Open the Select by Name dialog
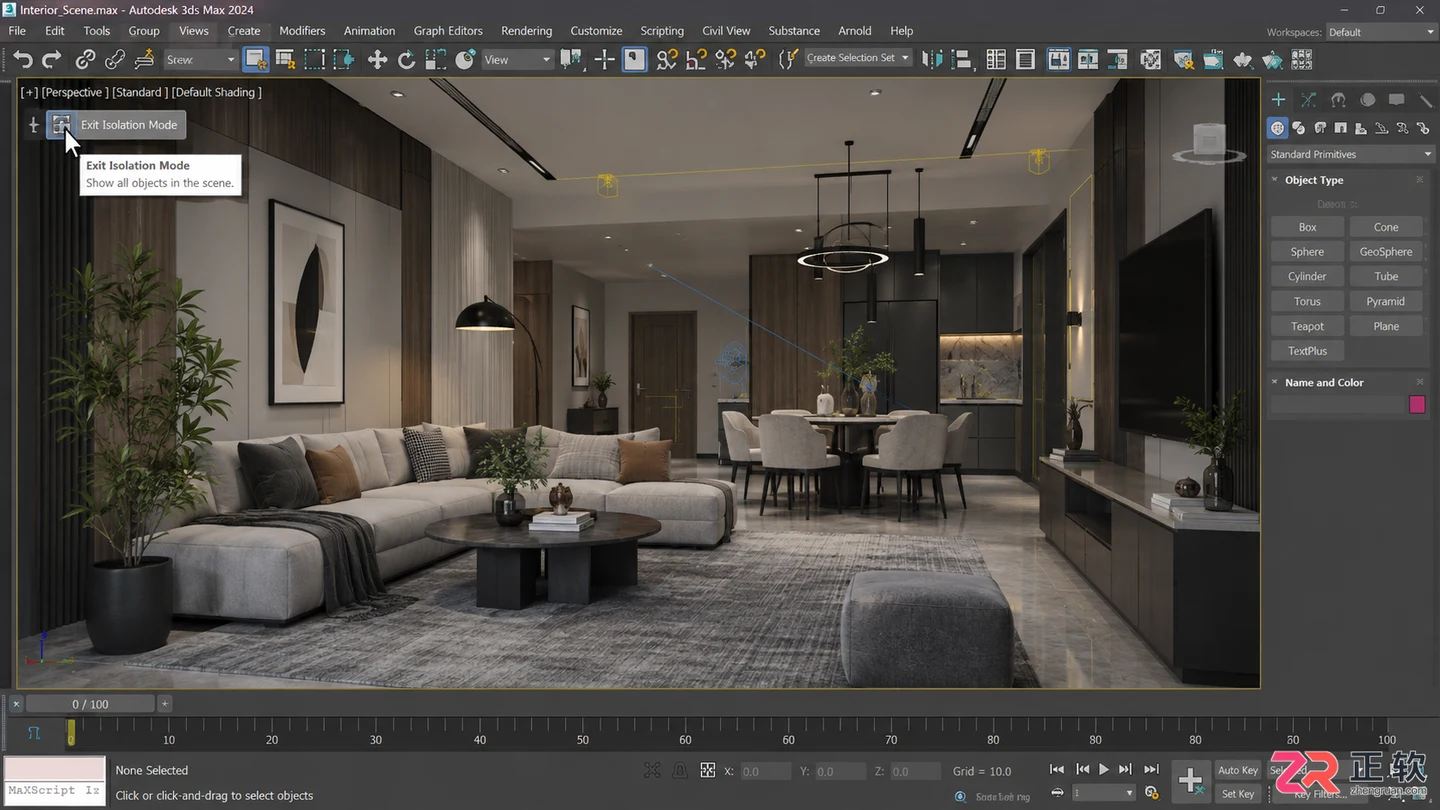 point(285,59)
